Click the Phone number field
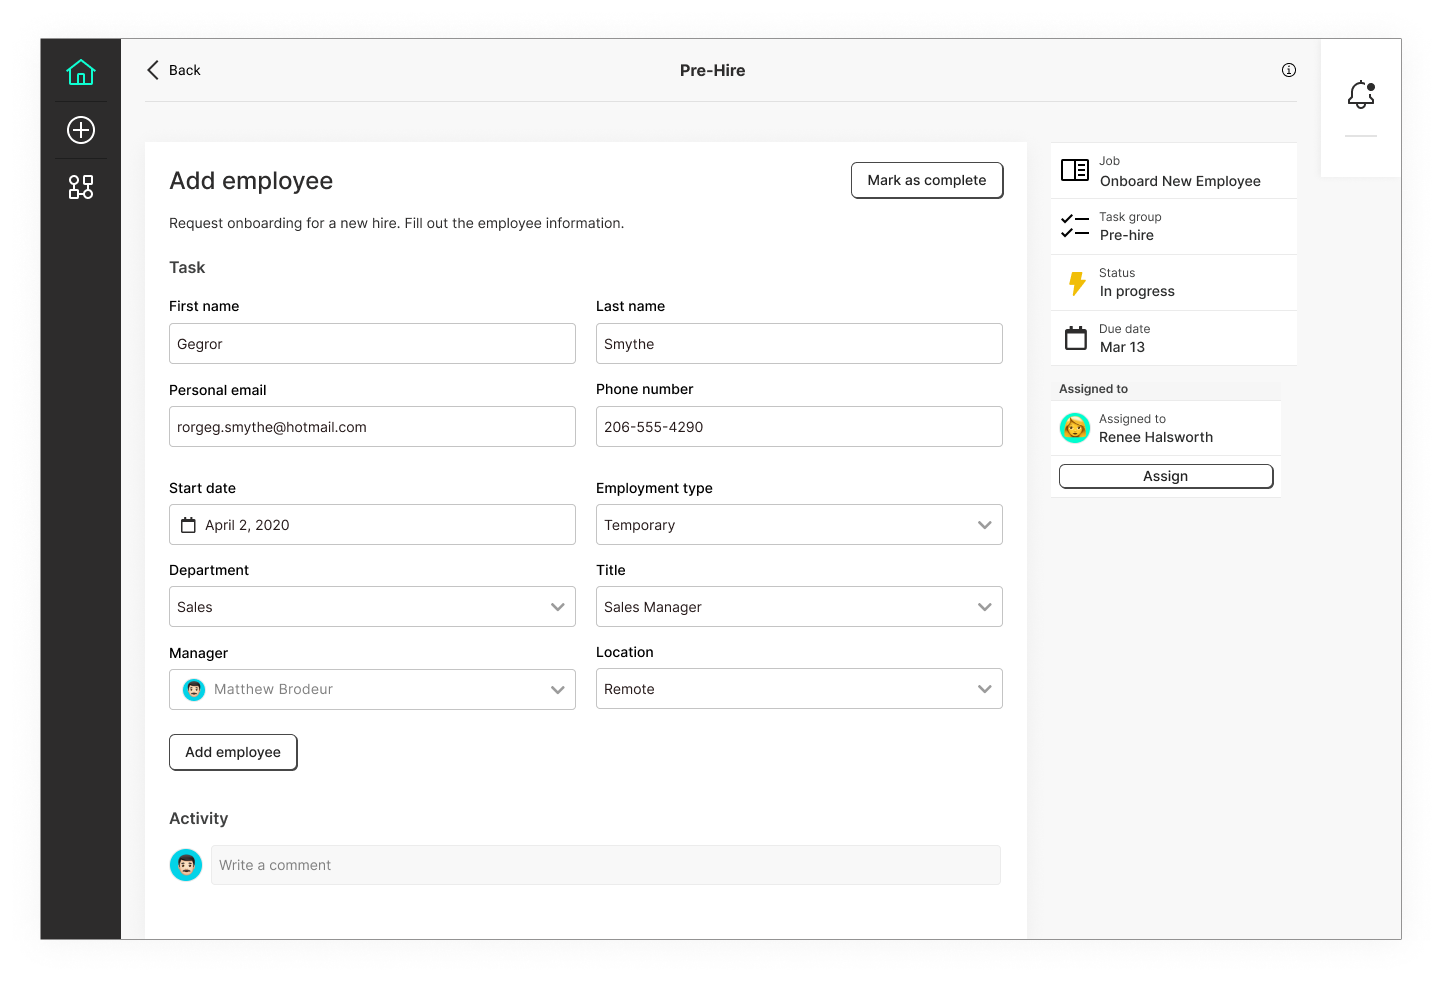The image size is (1442, 982). [799, 427]
